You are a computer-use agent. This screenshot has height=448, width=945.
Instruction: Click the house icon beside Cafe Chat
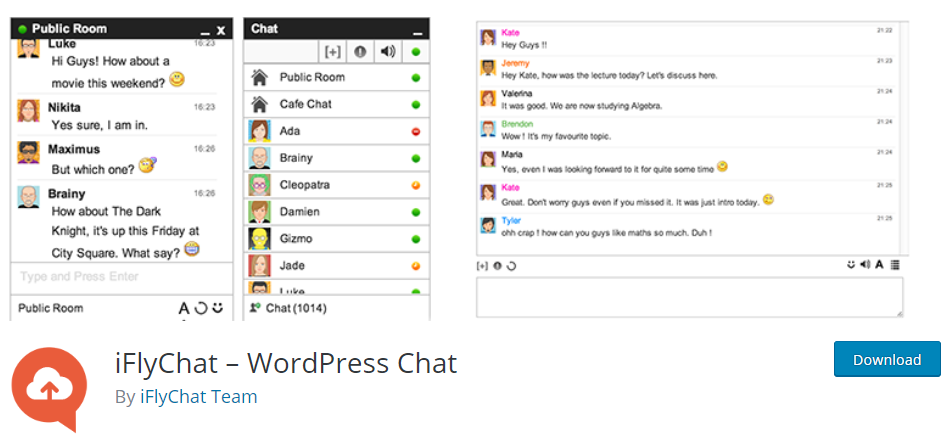[259, 104]
